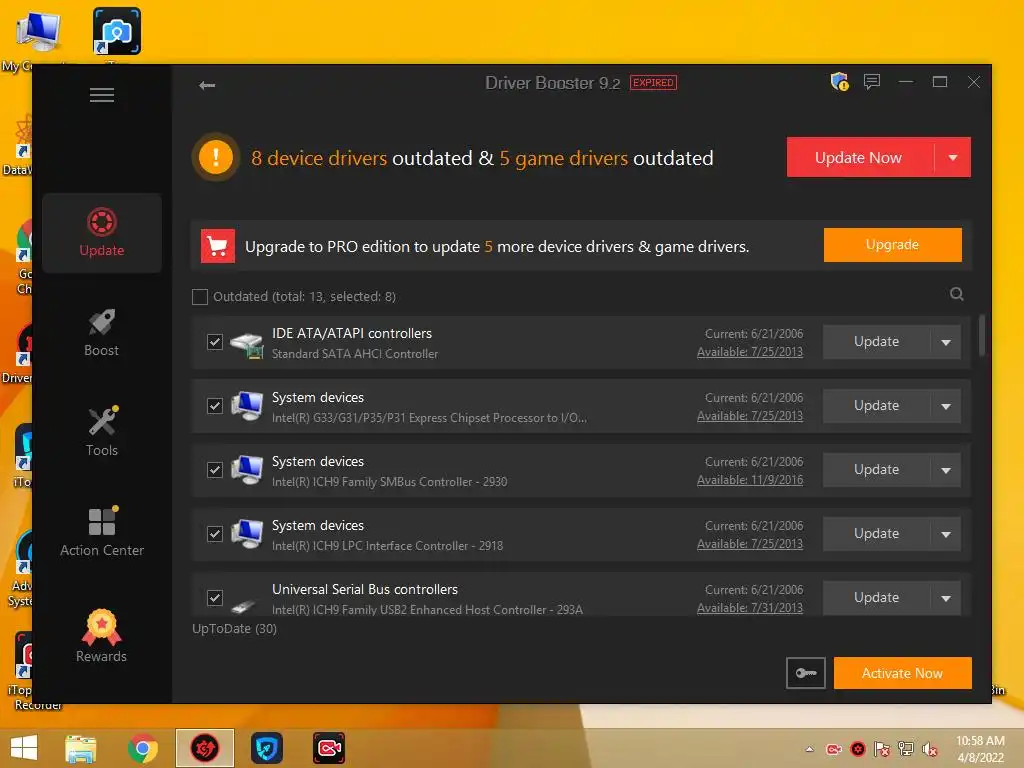1024x768 pixels.
Task: Open the Boost sidebar tab
Action: [102, 333]
